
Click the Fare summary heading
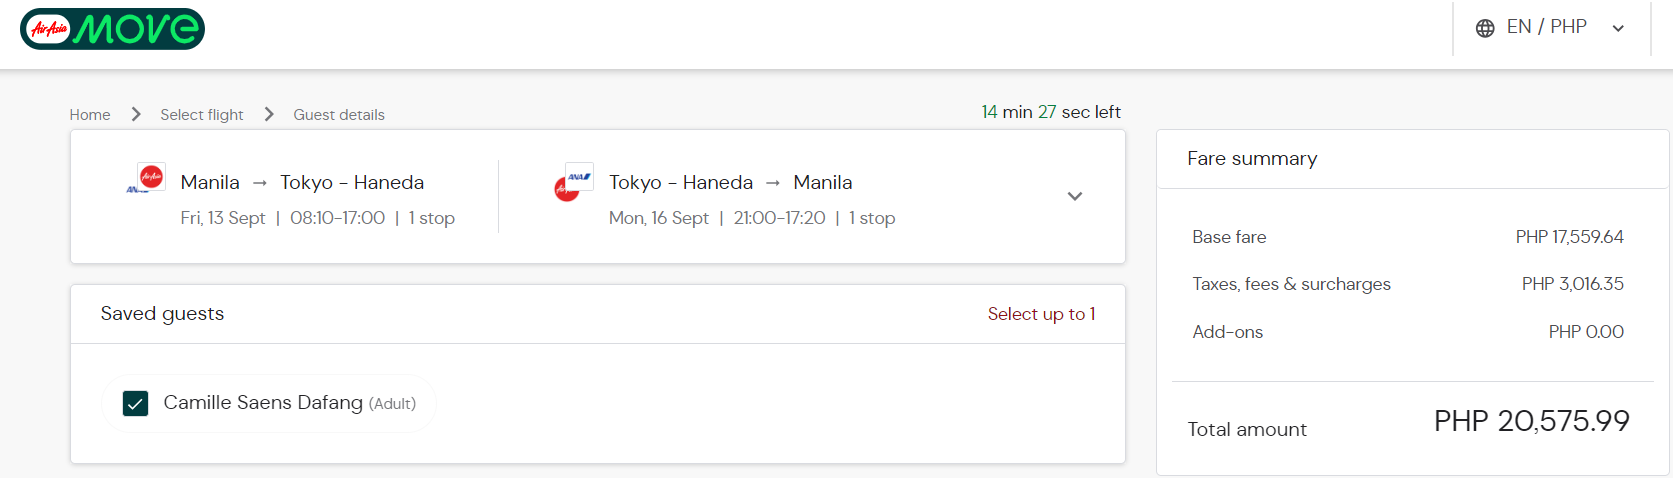click(1252, 158)
